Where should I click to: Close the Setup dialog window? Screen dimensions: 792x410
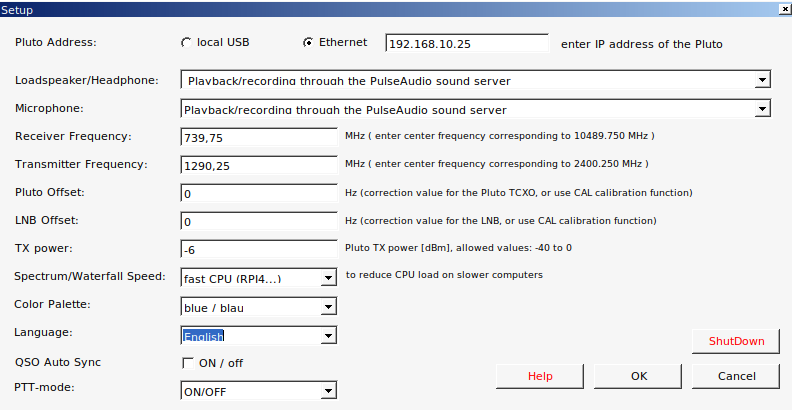click(782, 7)
